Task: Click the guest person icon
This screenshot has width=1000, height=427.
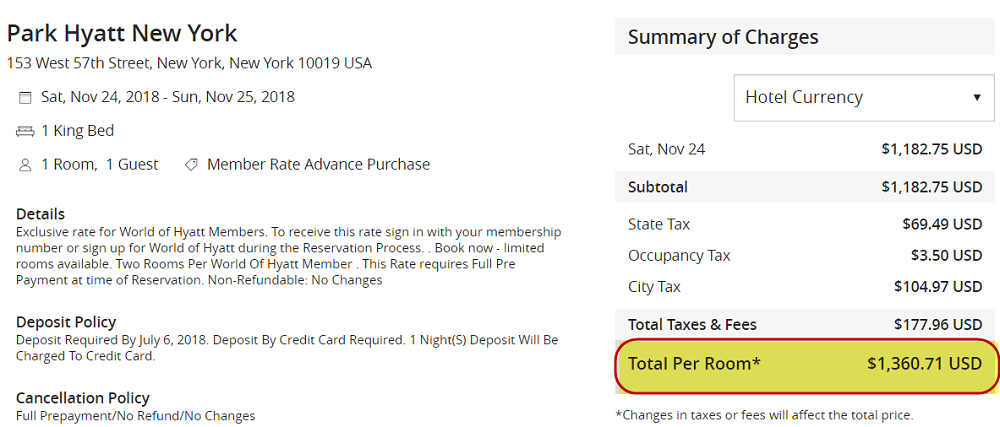Action: point(25,165)
